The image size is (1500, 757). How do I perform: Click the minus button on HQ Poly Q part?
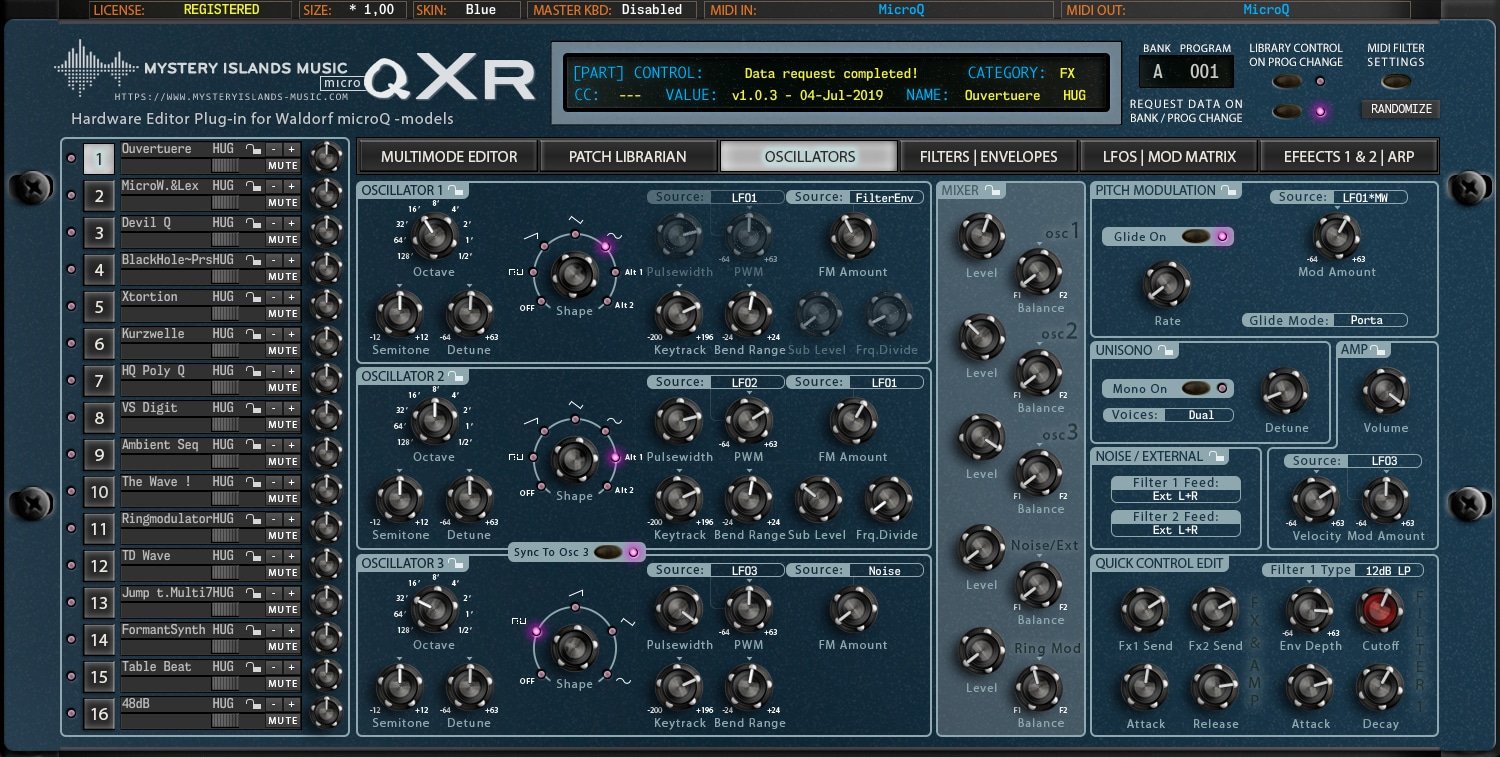tap(273, 371)
